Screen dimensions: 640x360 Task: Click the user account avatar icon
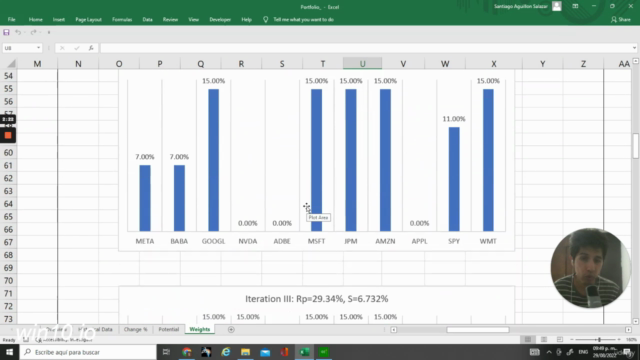tap(556, 6)
